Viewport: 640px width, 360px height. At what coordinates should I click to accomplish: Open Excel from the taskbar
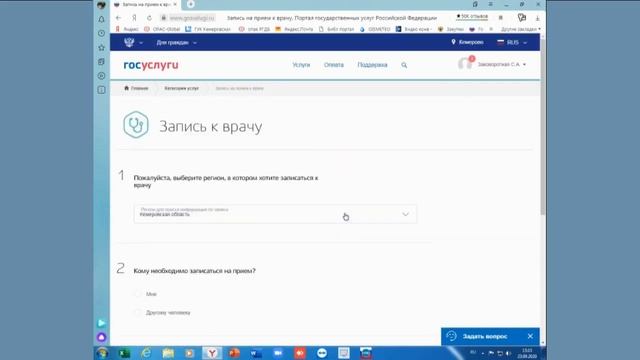click(x=124, y=353)
